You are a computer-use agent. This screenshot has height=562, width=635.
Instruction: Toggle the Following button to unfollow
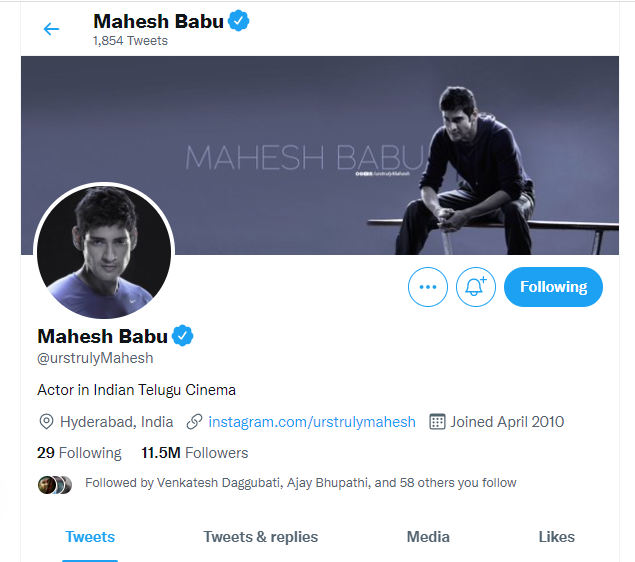(x=553, y=287)
